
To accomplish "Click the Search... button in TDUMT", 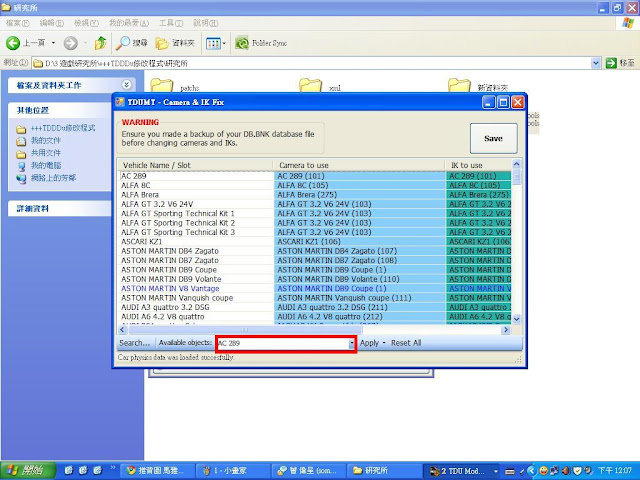I will coord(135,343).
